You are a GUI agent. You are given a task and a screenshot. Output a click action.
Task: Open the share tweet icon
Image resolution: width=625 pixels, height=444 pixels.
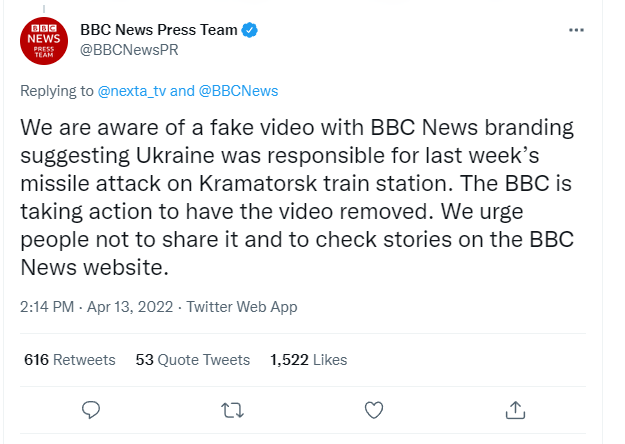[515, 409]
